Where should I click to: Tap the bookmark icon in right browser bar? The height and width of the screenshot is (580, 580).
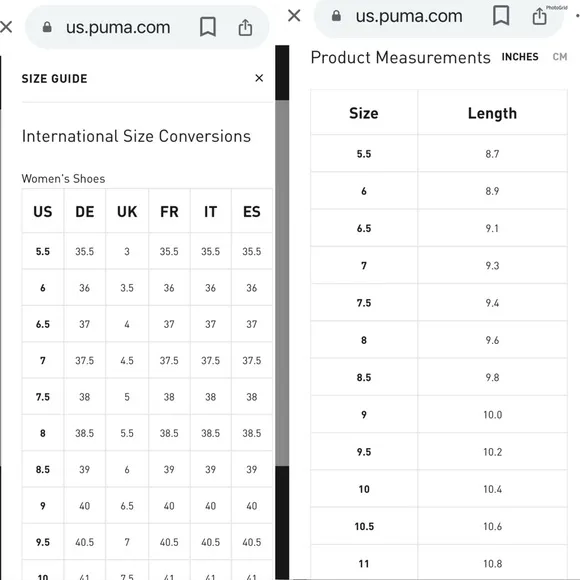click(x=501, y=16)
